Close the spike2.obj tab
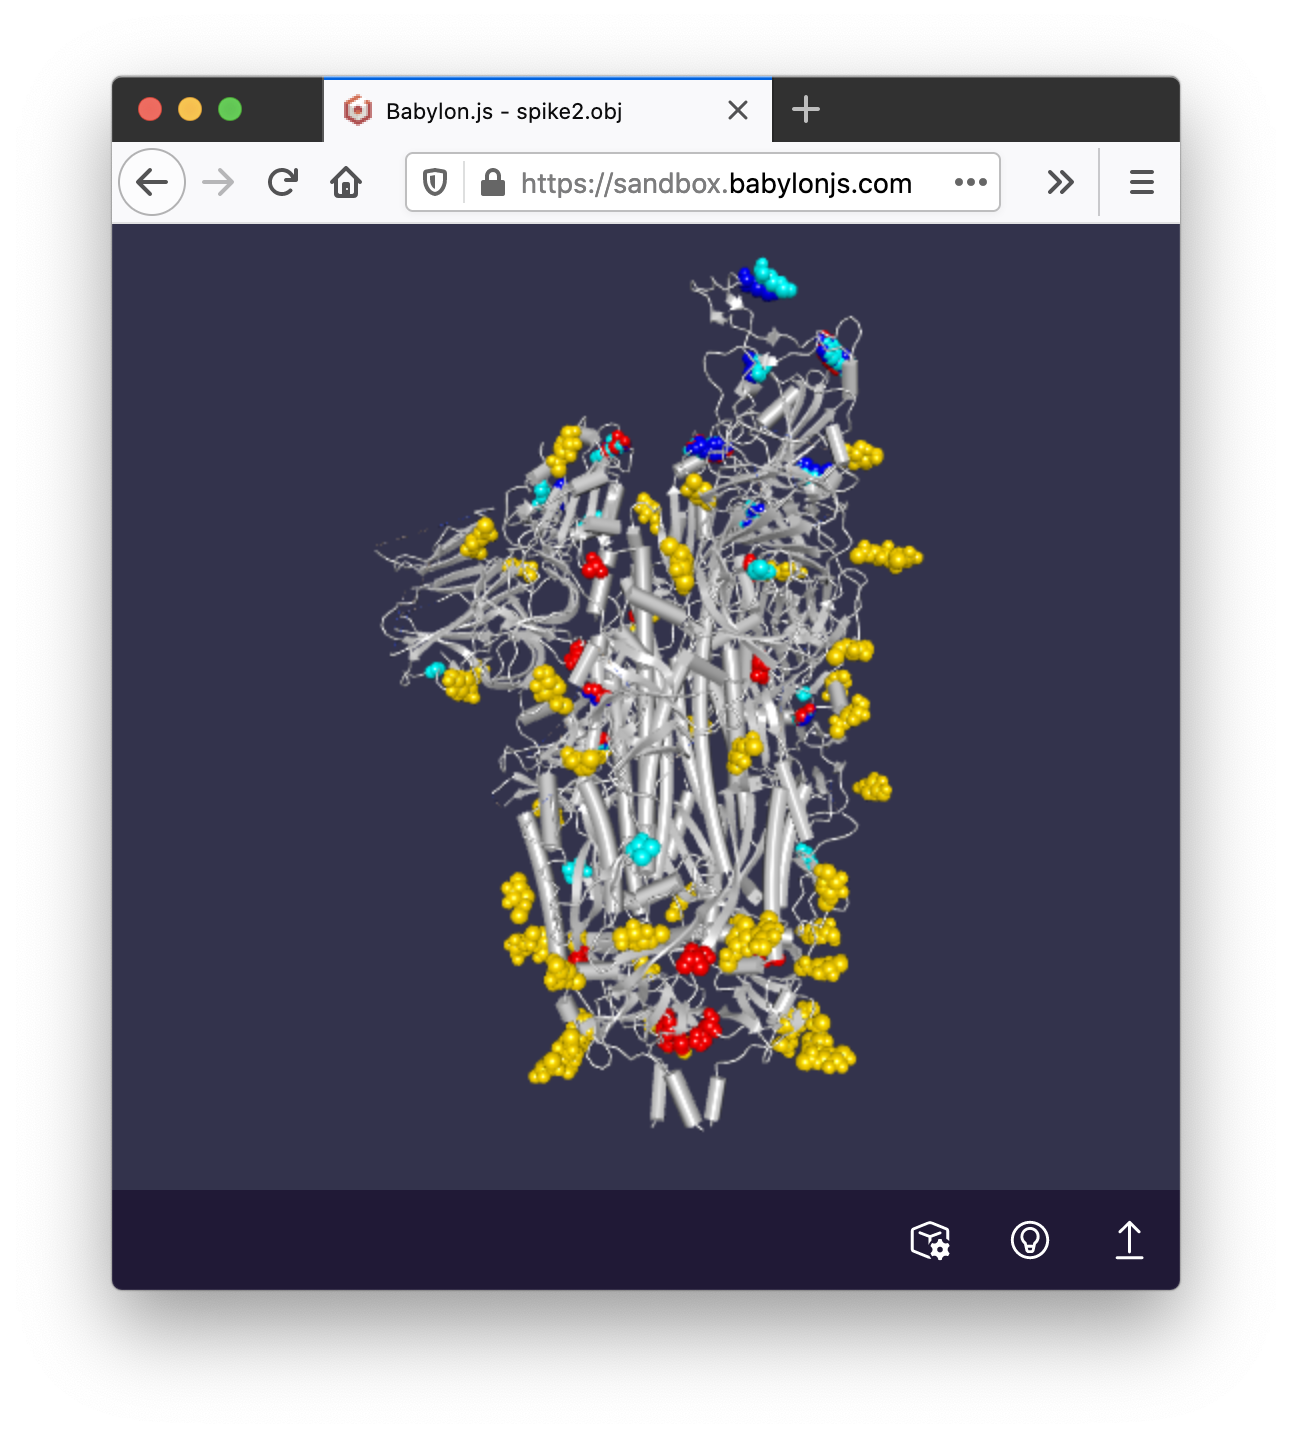 738,110
